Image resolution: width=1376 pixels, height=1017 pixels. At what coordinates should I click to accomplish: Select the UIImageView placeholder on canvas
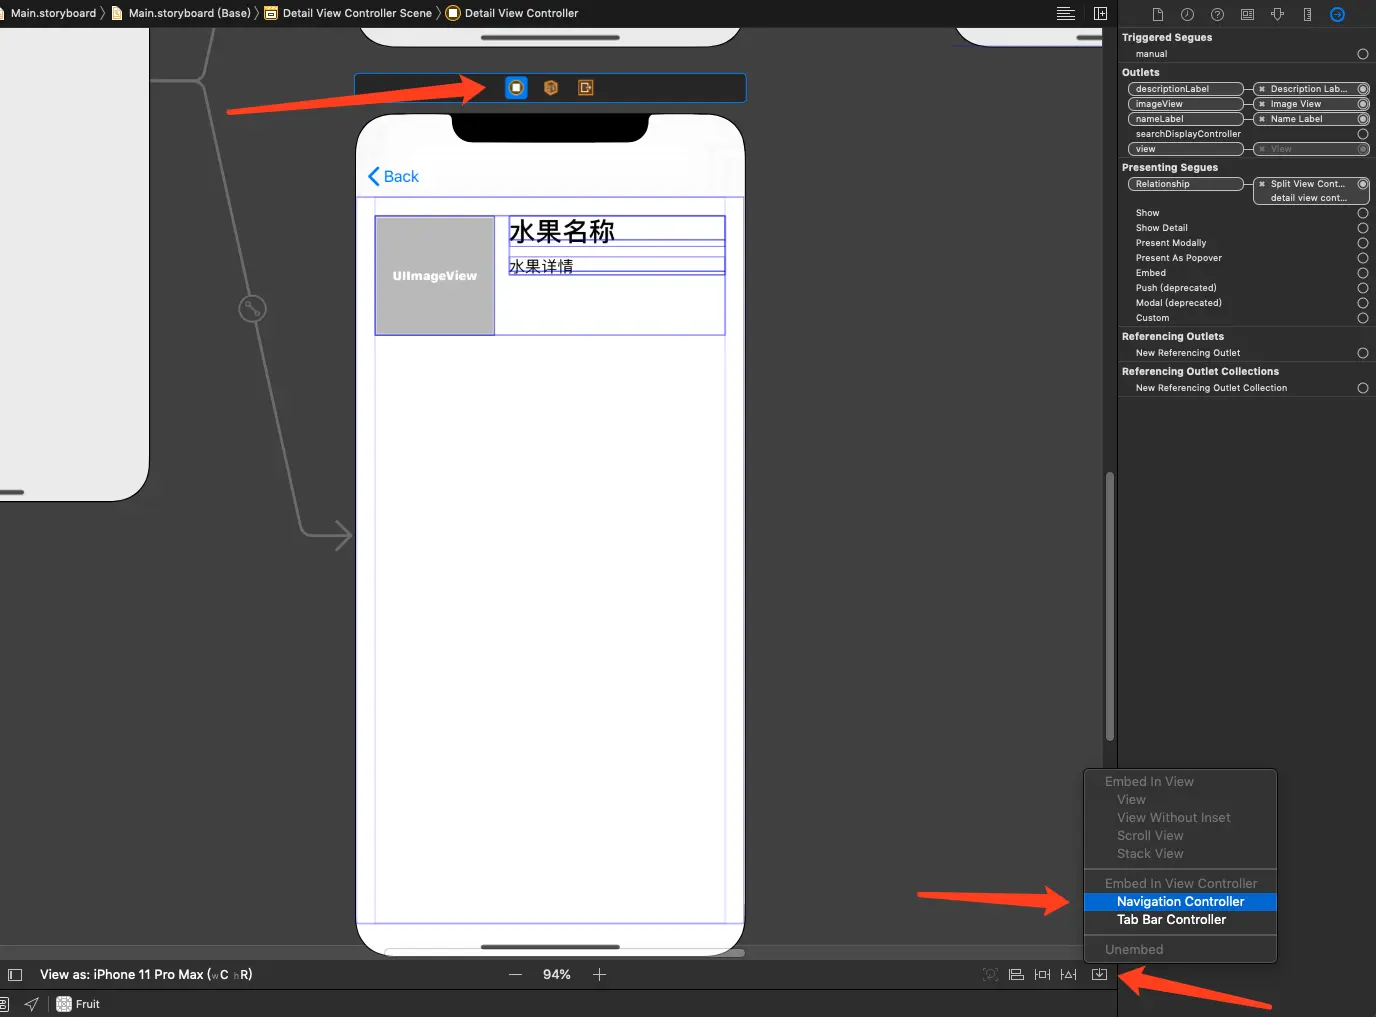point(435,276)
